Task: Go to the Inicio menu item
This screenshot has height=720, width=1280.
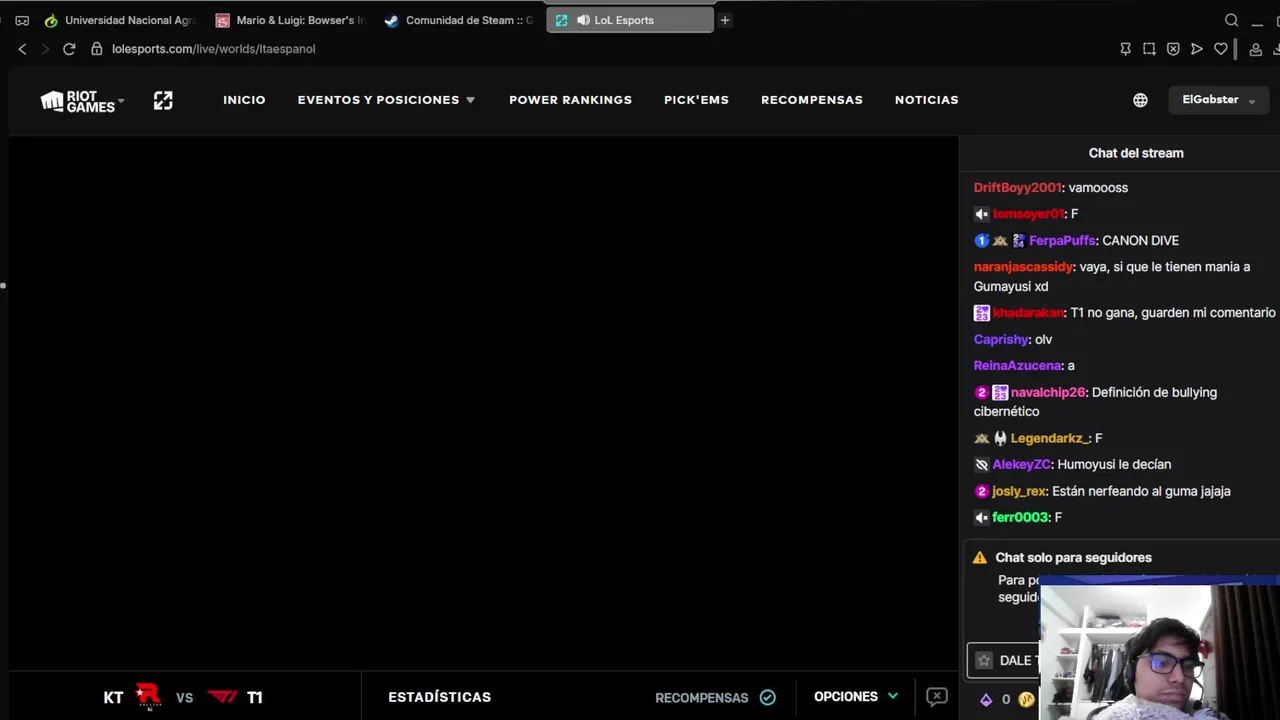Action: (x=244, y=100)
